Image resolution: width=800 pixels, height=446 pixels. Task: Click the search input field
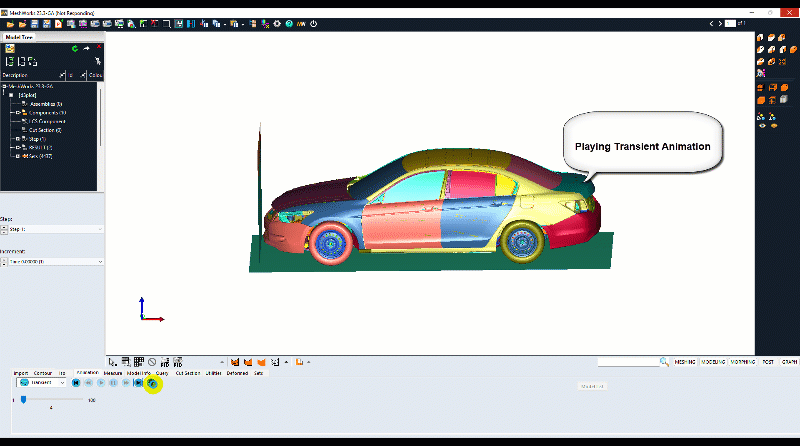click(628, 361)
